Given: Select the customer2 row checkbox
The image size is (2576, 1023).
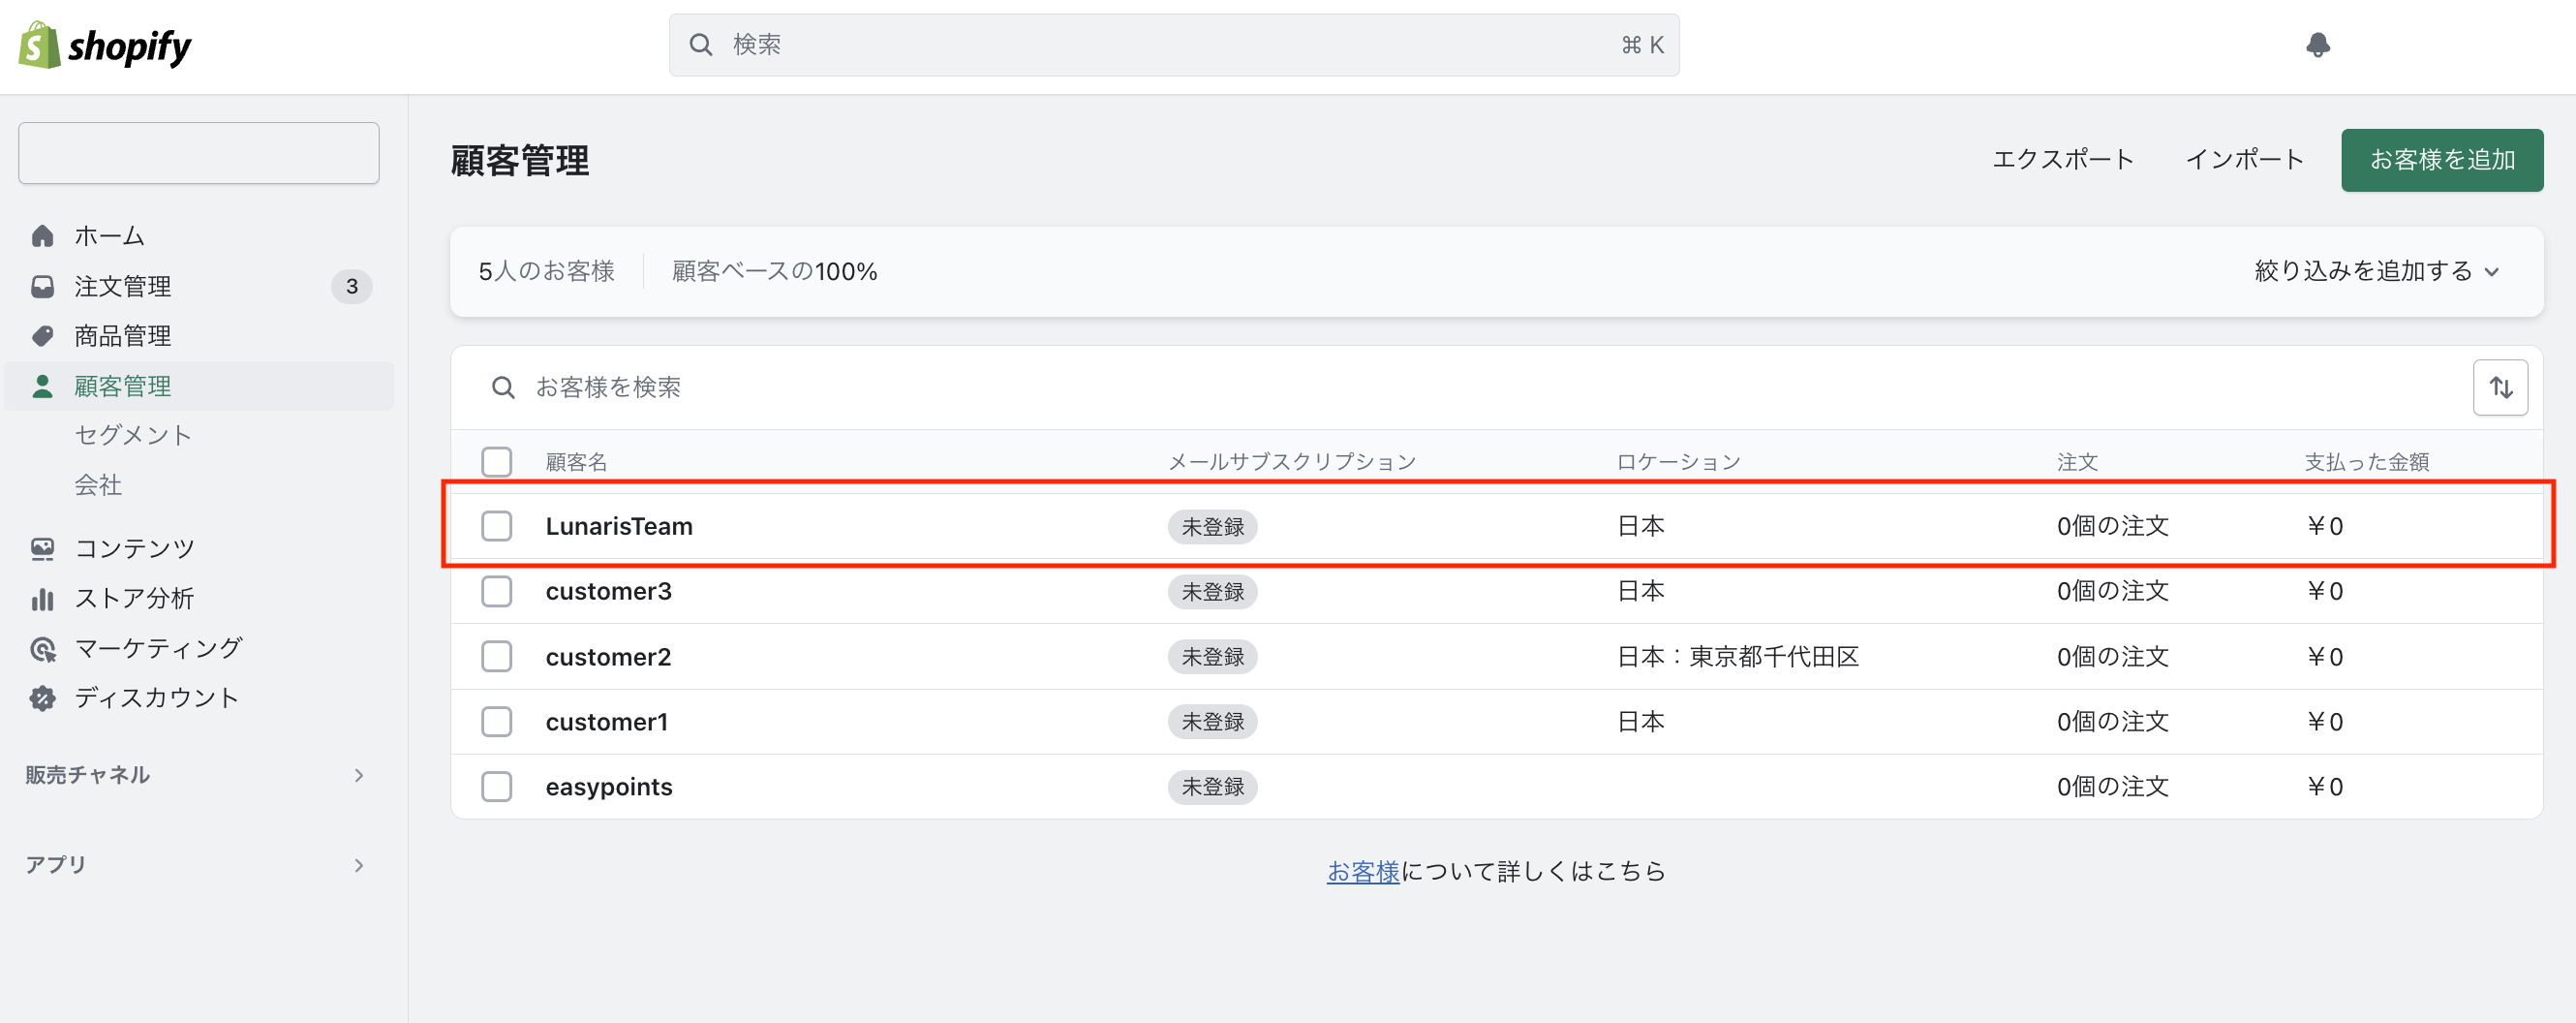Looking at the screenshot, I should [496, 657].
